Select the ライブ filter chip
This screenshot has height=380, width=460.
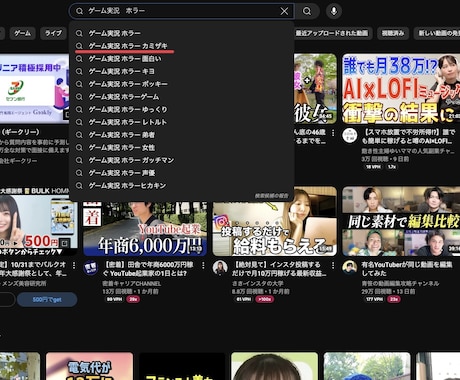coord(53,33)
